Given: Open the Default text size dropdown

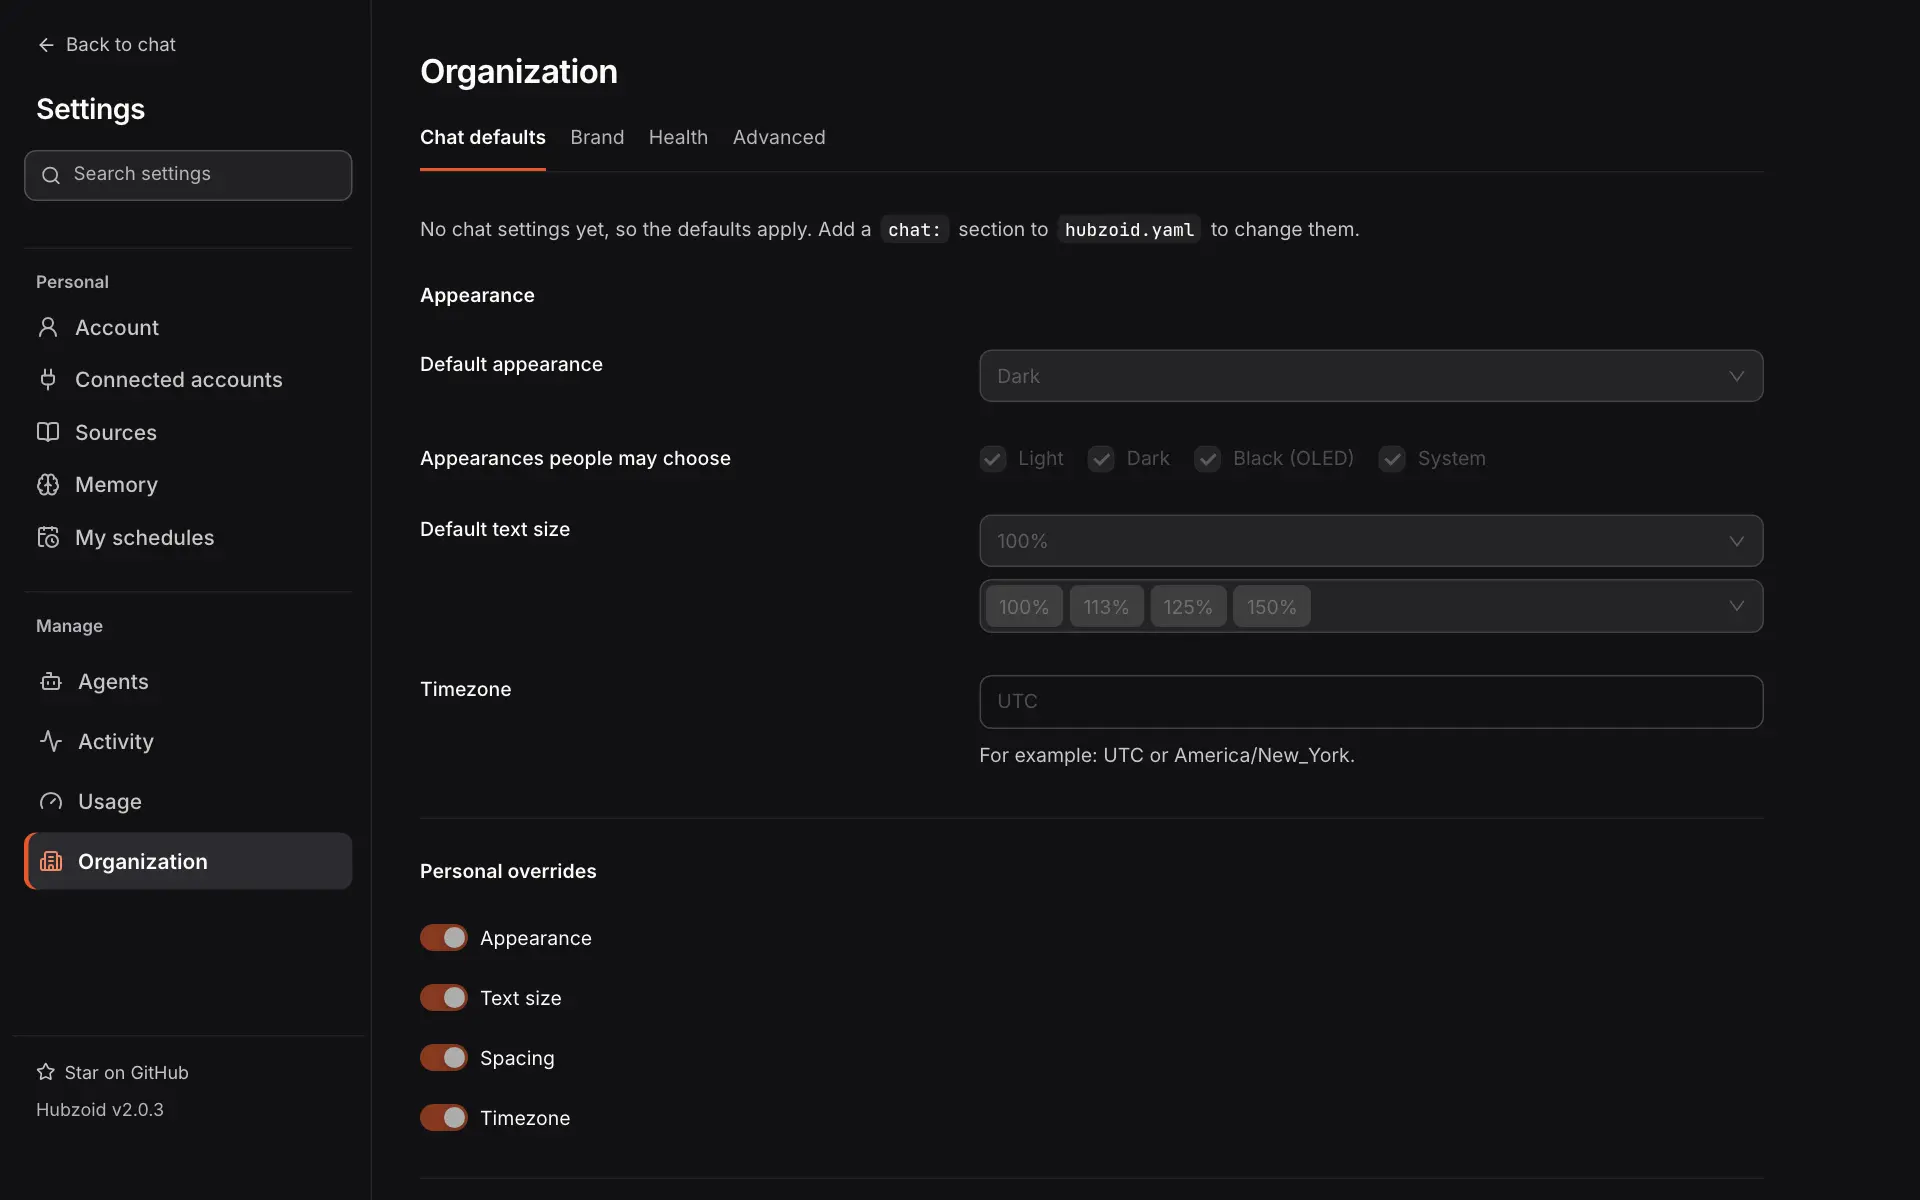Looking at the screenshot, I should (1371, 541).
